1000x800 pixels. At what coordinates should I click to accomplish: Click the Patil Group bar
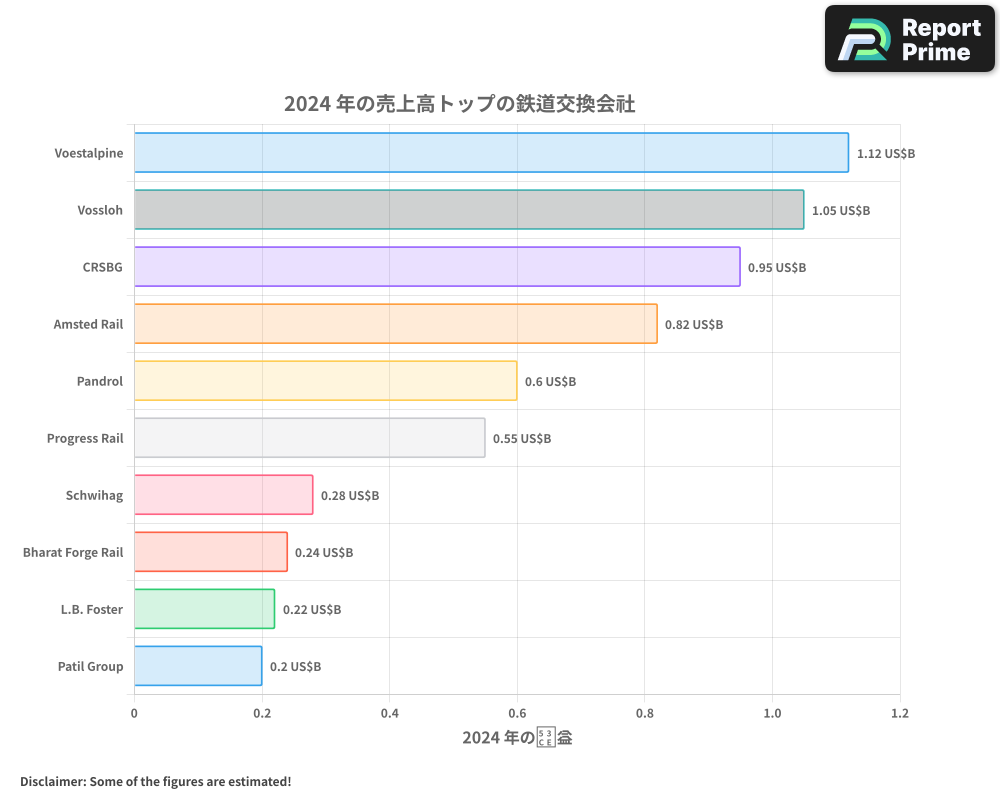click(196, 666)
